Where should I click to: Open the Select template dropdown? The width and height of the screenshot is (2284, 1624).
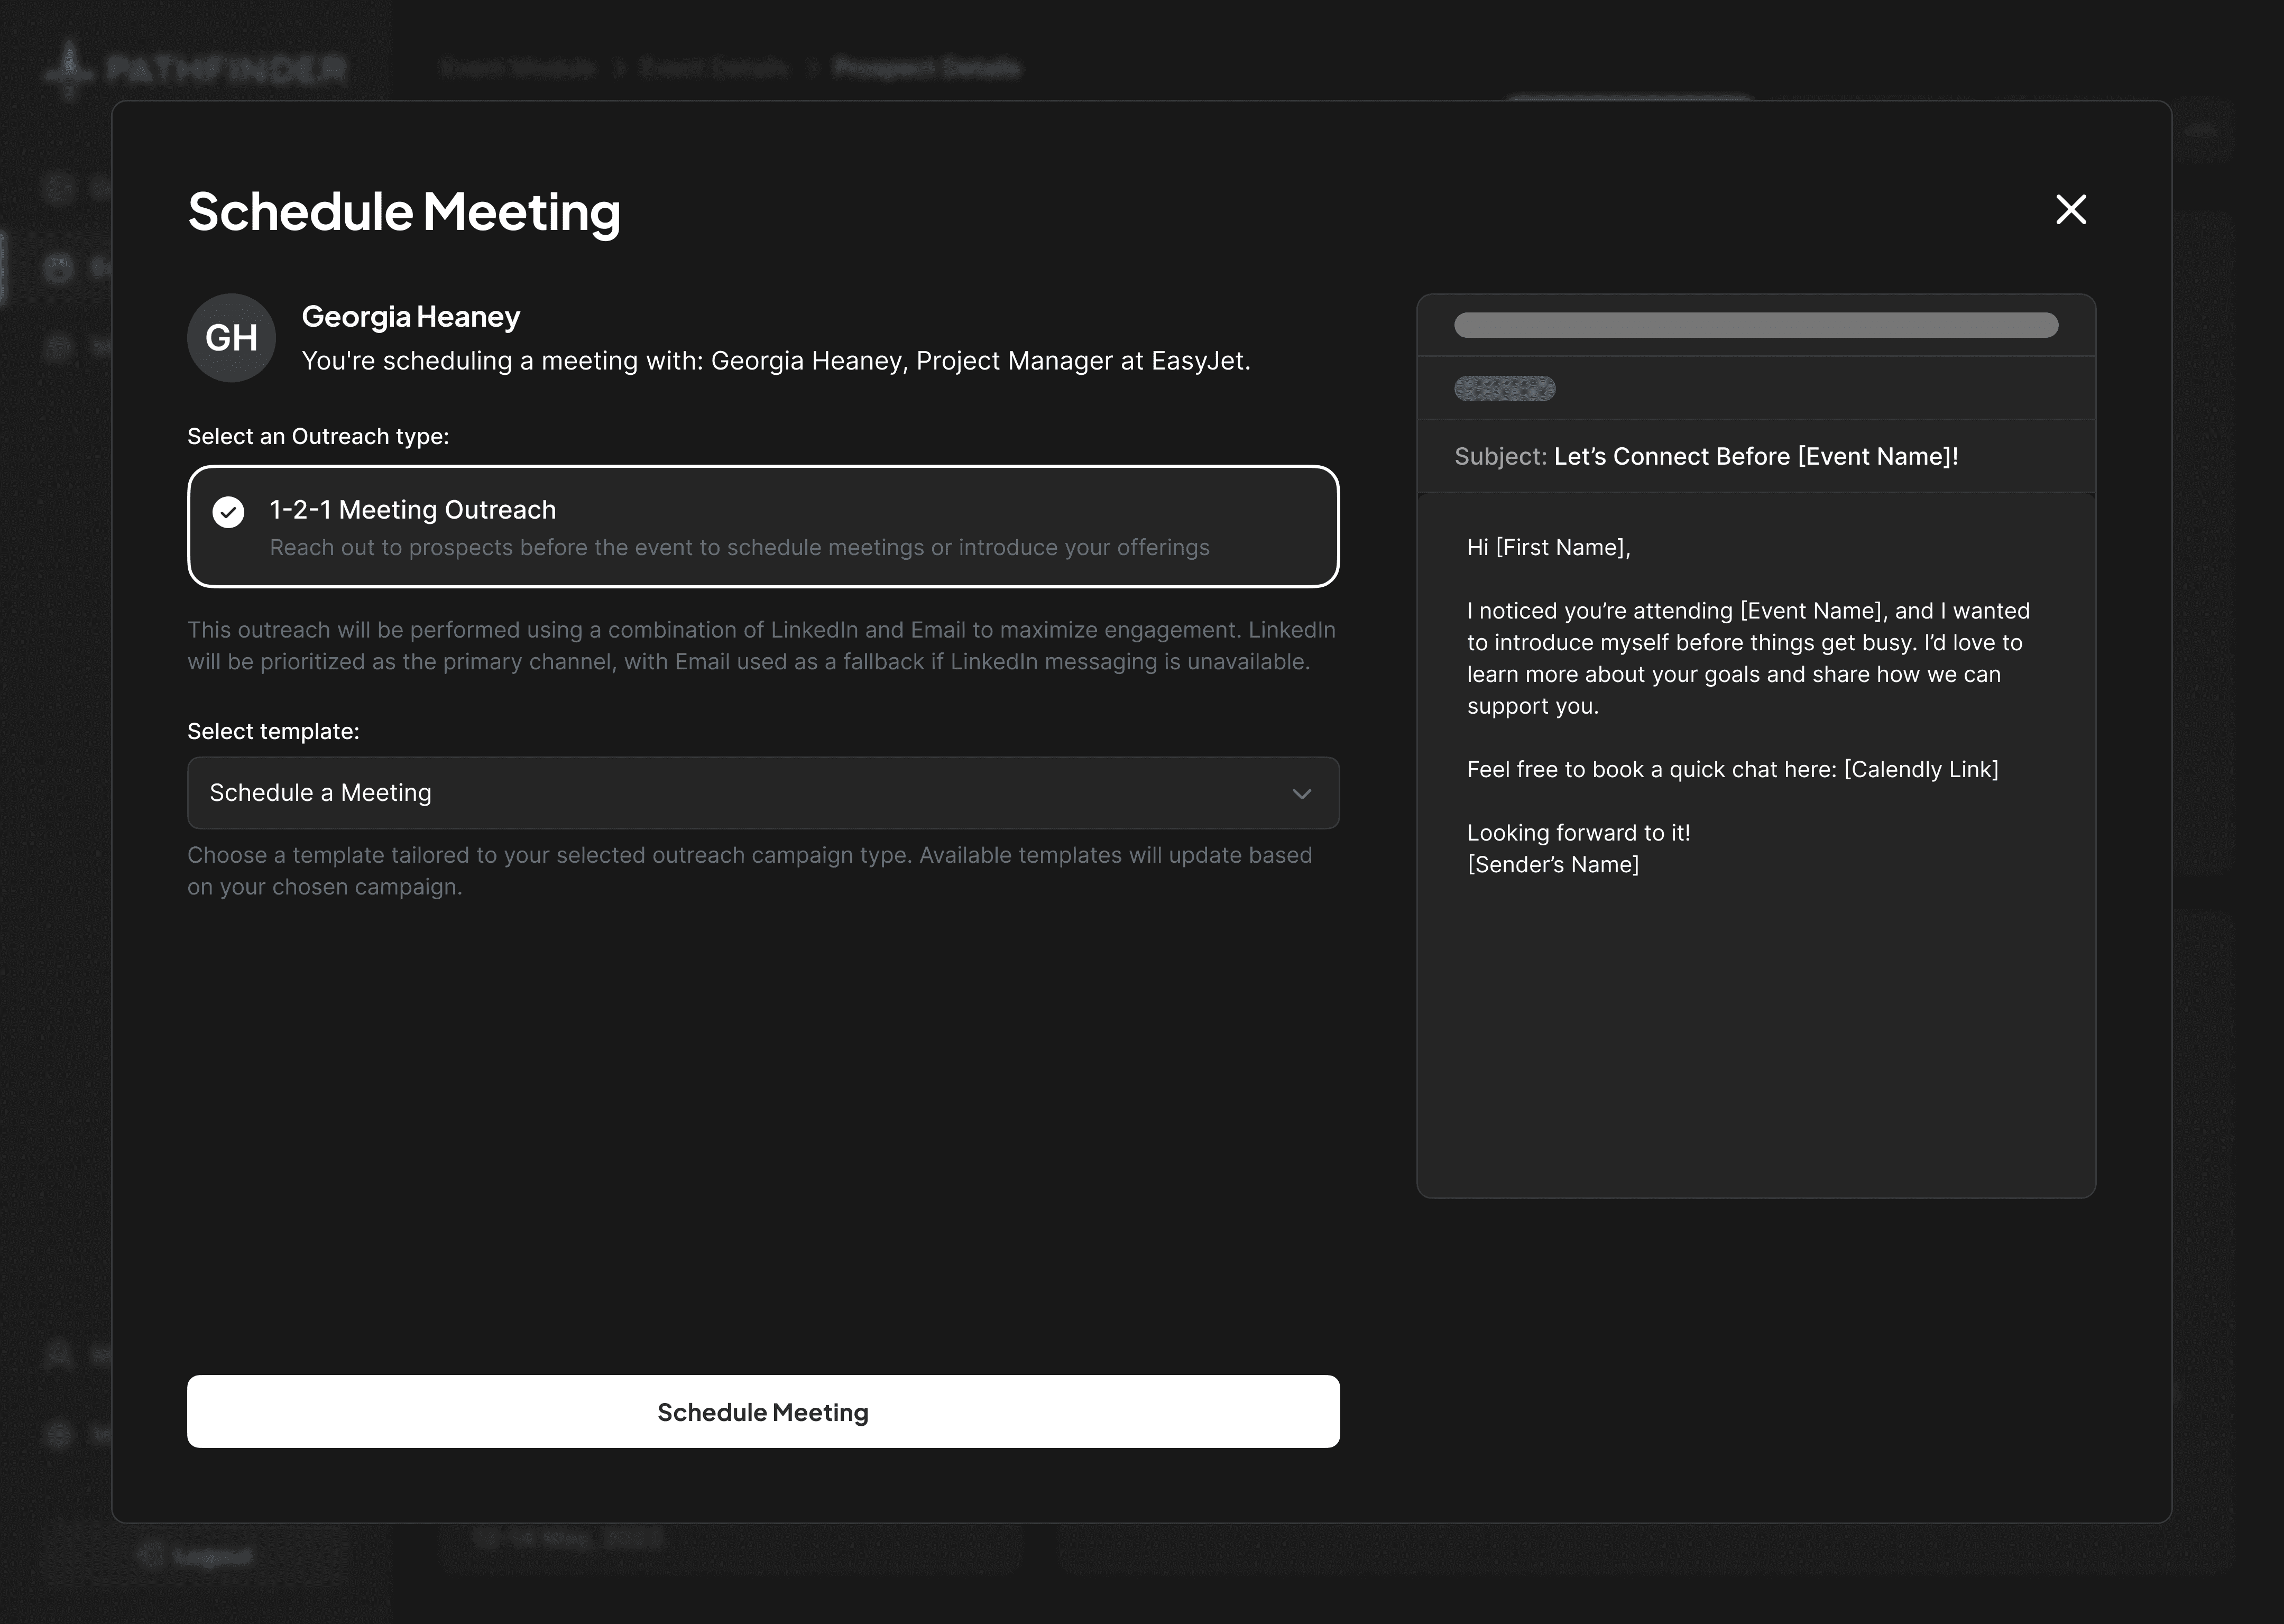click(762, 793)
